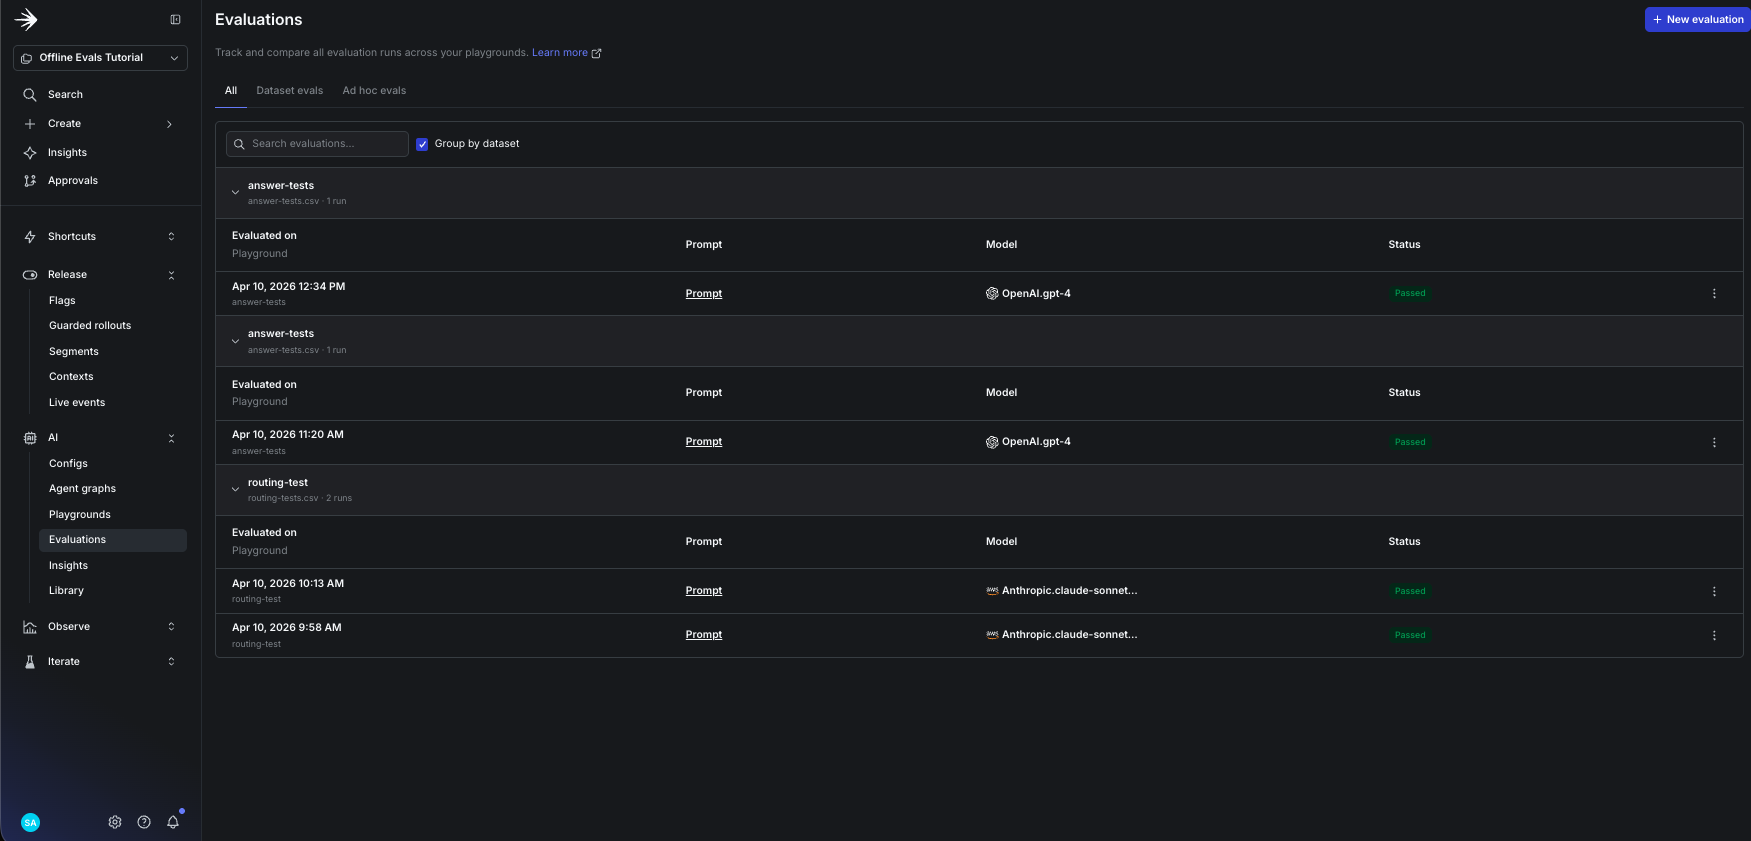Screen dimensions: 1751x841
Task: Open AI Configs page
Action: coord(68,464)
